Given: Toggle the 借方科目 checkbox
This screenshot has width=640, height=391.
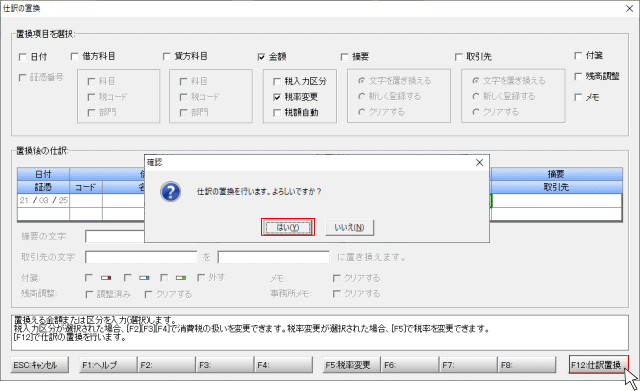Looking at the screenshot, I should [74, 56].
